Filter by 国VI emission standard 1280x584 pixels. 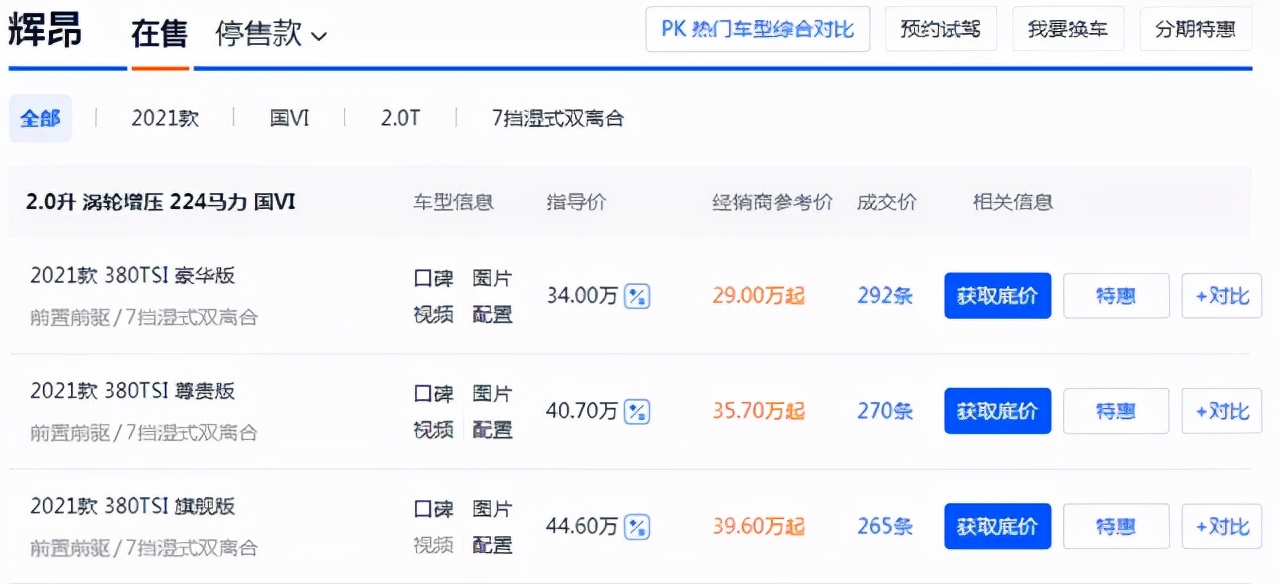click(289, 118)
